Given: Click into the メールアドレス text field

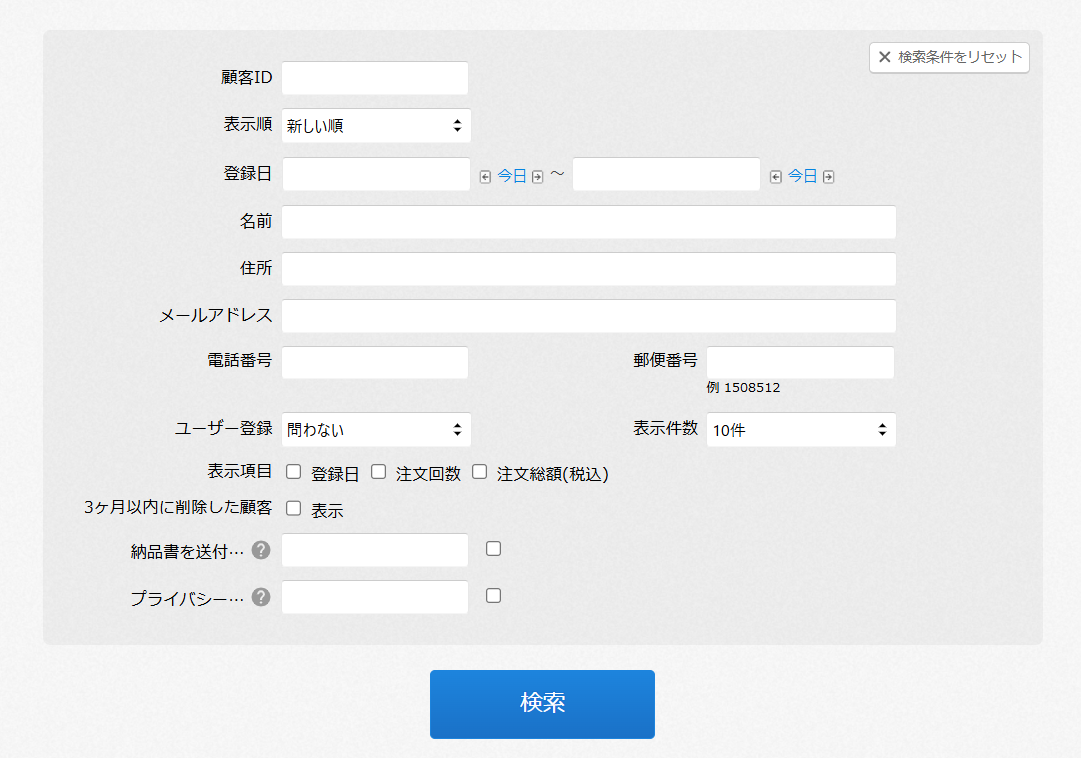Looking at the screenshot, I should click(588, 316).
